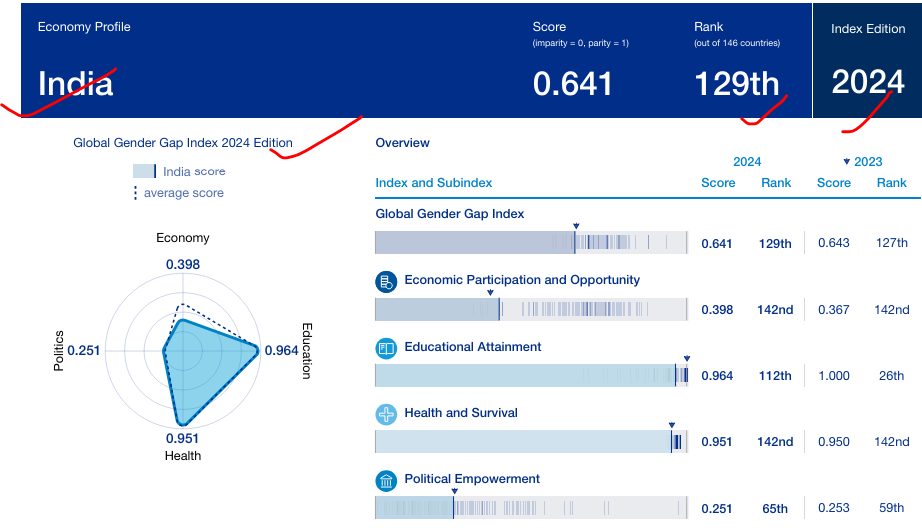Click the Politics 0.251 radar value

point(83,350)
